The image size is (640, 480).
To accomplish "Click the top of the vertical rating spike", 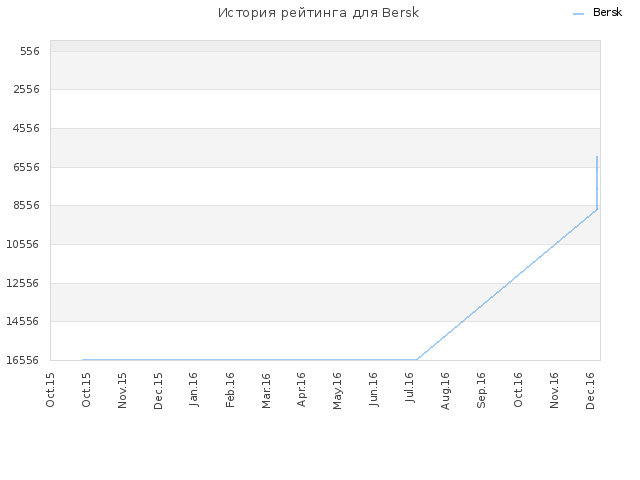I will 597,156.
